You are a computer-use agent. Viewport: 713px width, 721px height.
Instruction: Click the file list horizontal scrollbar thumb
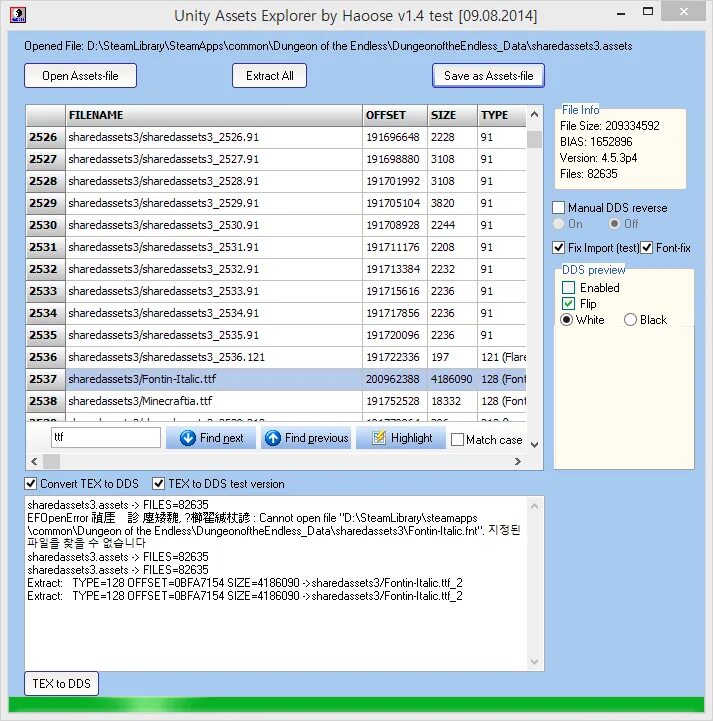(51, 461)
